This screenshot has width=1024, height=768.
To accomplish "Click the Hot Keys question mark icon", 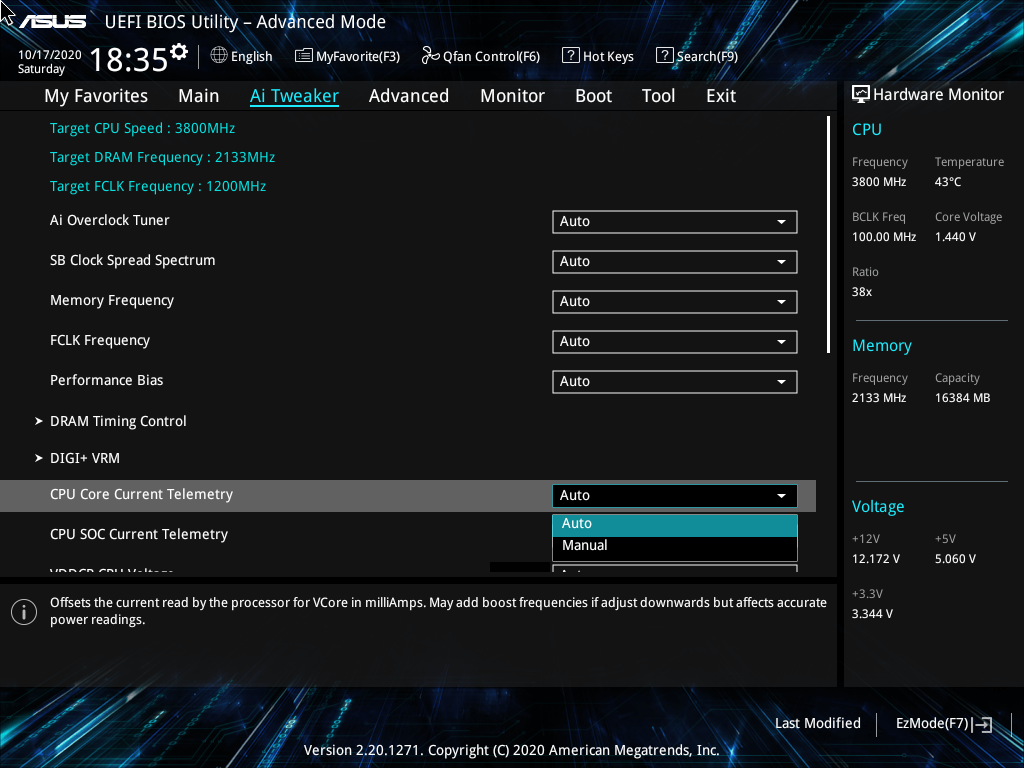I will pos(571,56).
